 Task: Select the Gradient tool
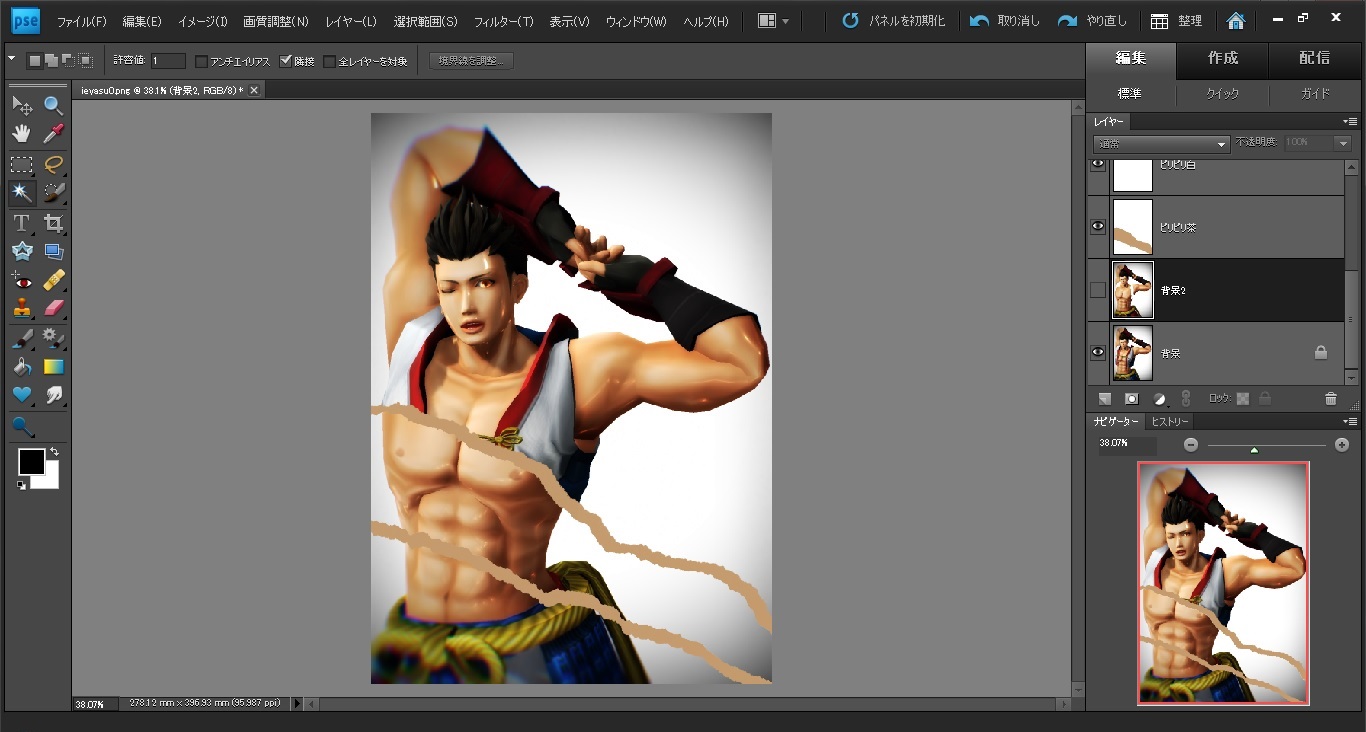pyautogui.click(x=54, y=367)
